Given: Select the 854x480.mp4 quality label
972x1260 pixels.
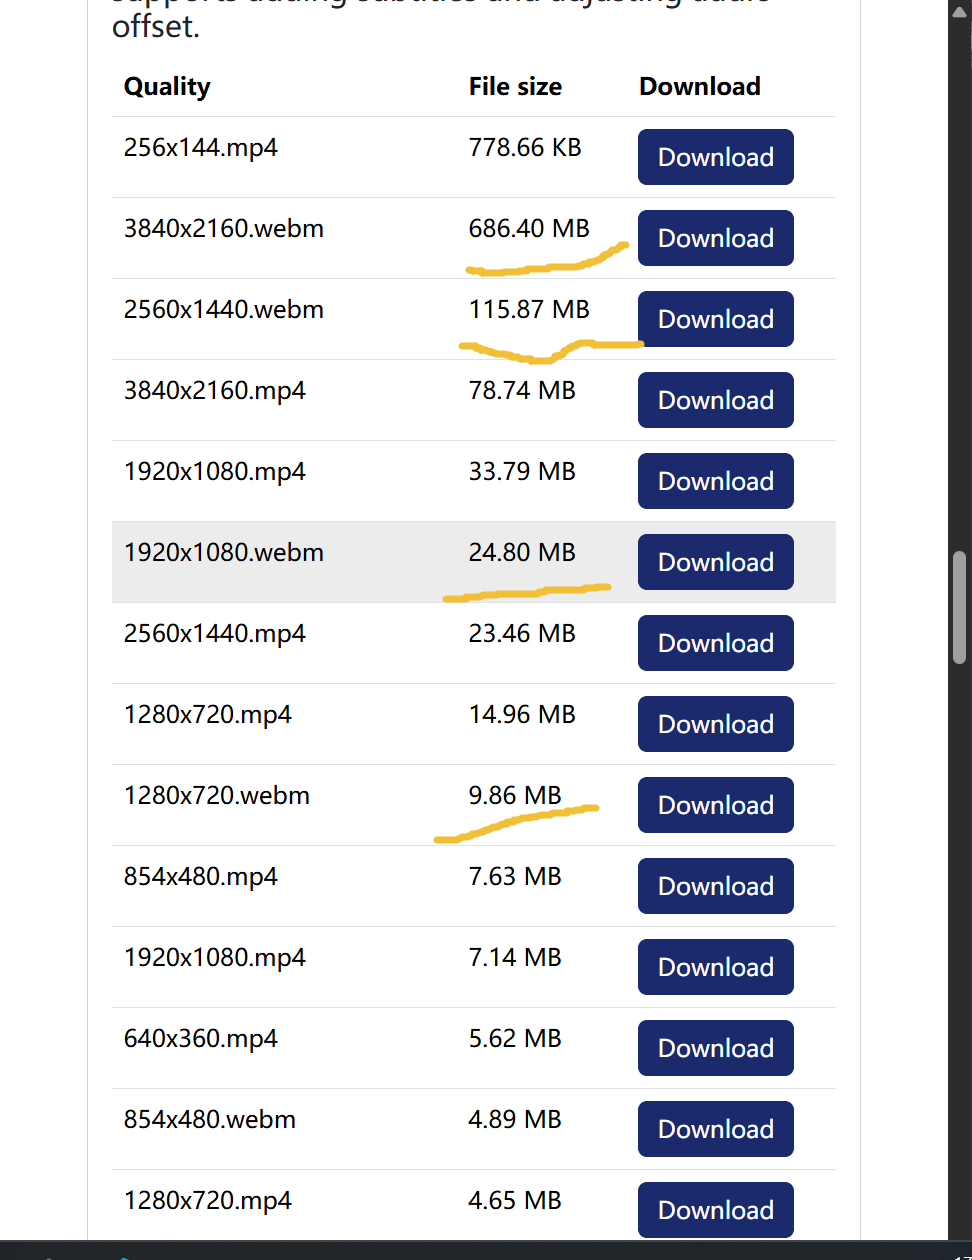Looking at the screenshot, I should coord(201,877).
